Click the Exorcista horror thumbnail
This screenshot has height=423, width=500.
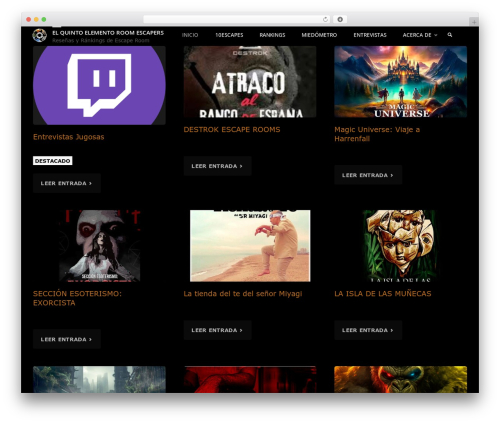(100, 246)
